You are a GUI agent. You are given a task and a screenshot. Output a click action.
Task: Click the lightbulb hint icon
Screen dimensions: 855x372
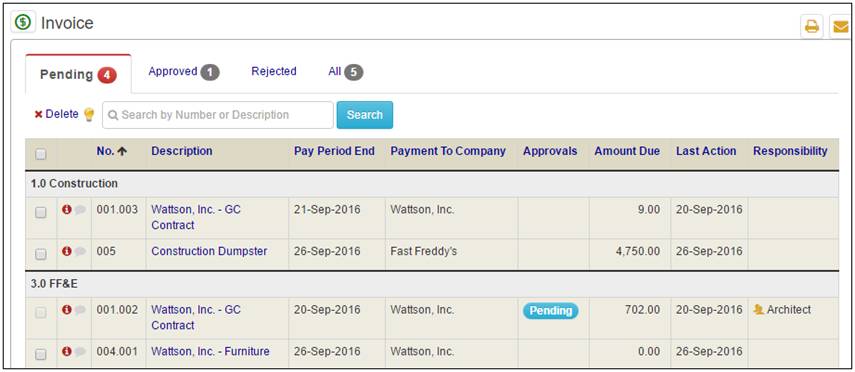[89, 115]
